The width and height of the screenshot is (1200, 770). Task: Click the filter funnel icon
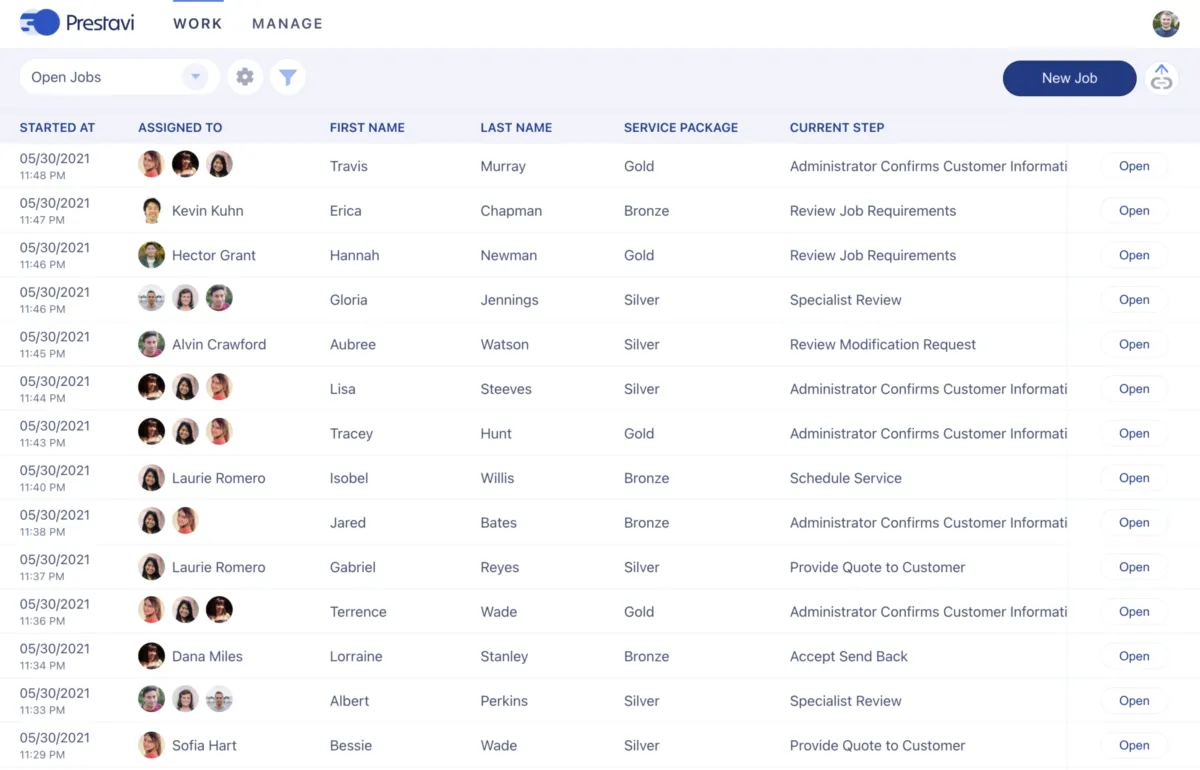(x=288, y=77)
